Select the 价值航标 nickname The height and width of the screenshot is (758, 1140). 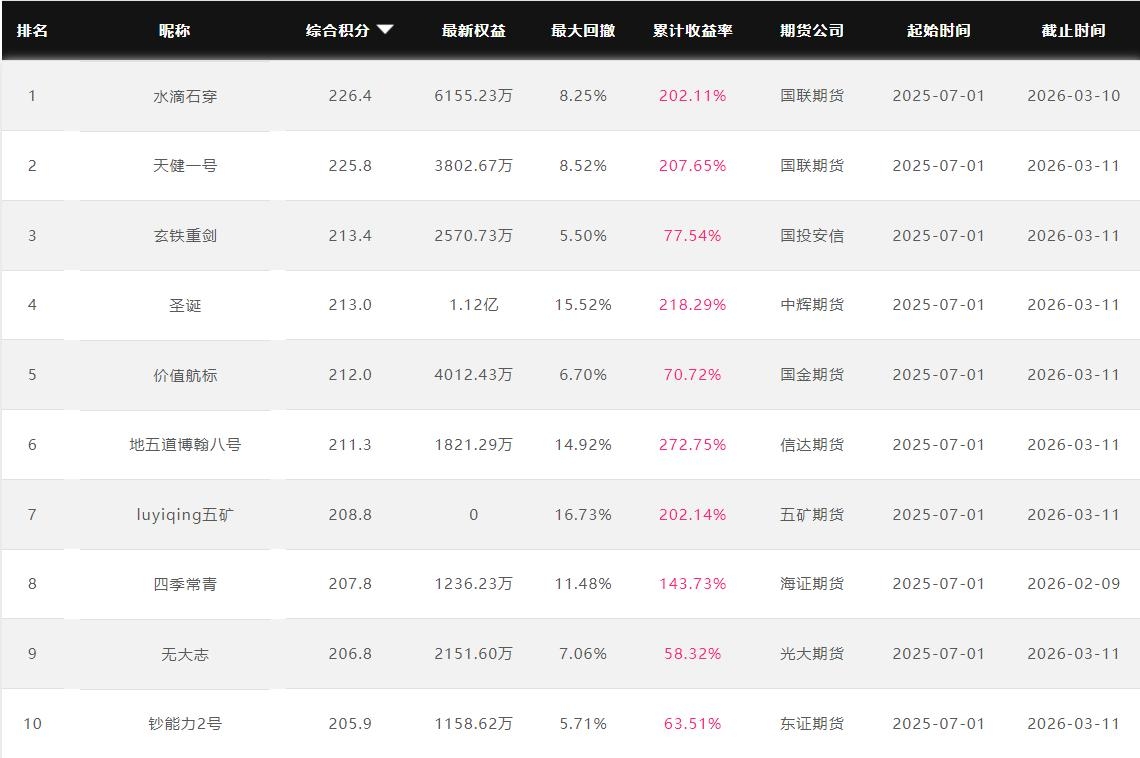[185, 375]
